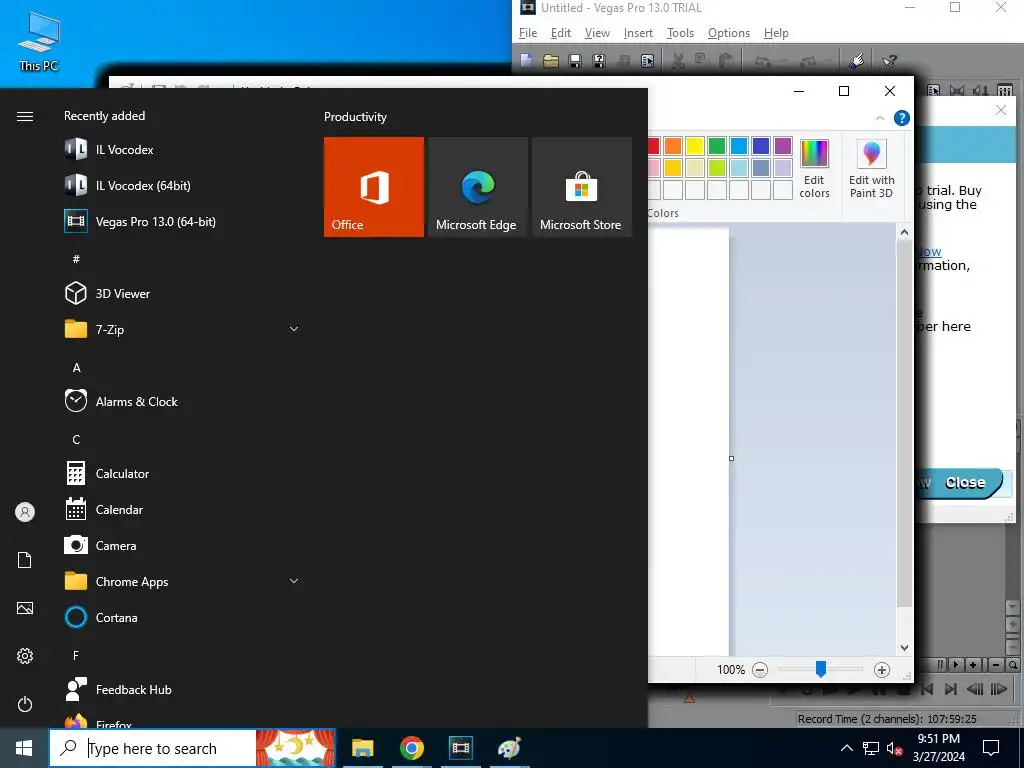Show hidden system tray icons

[846, 748]
